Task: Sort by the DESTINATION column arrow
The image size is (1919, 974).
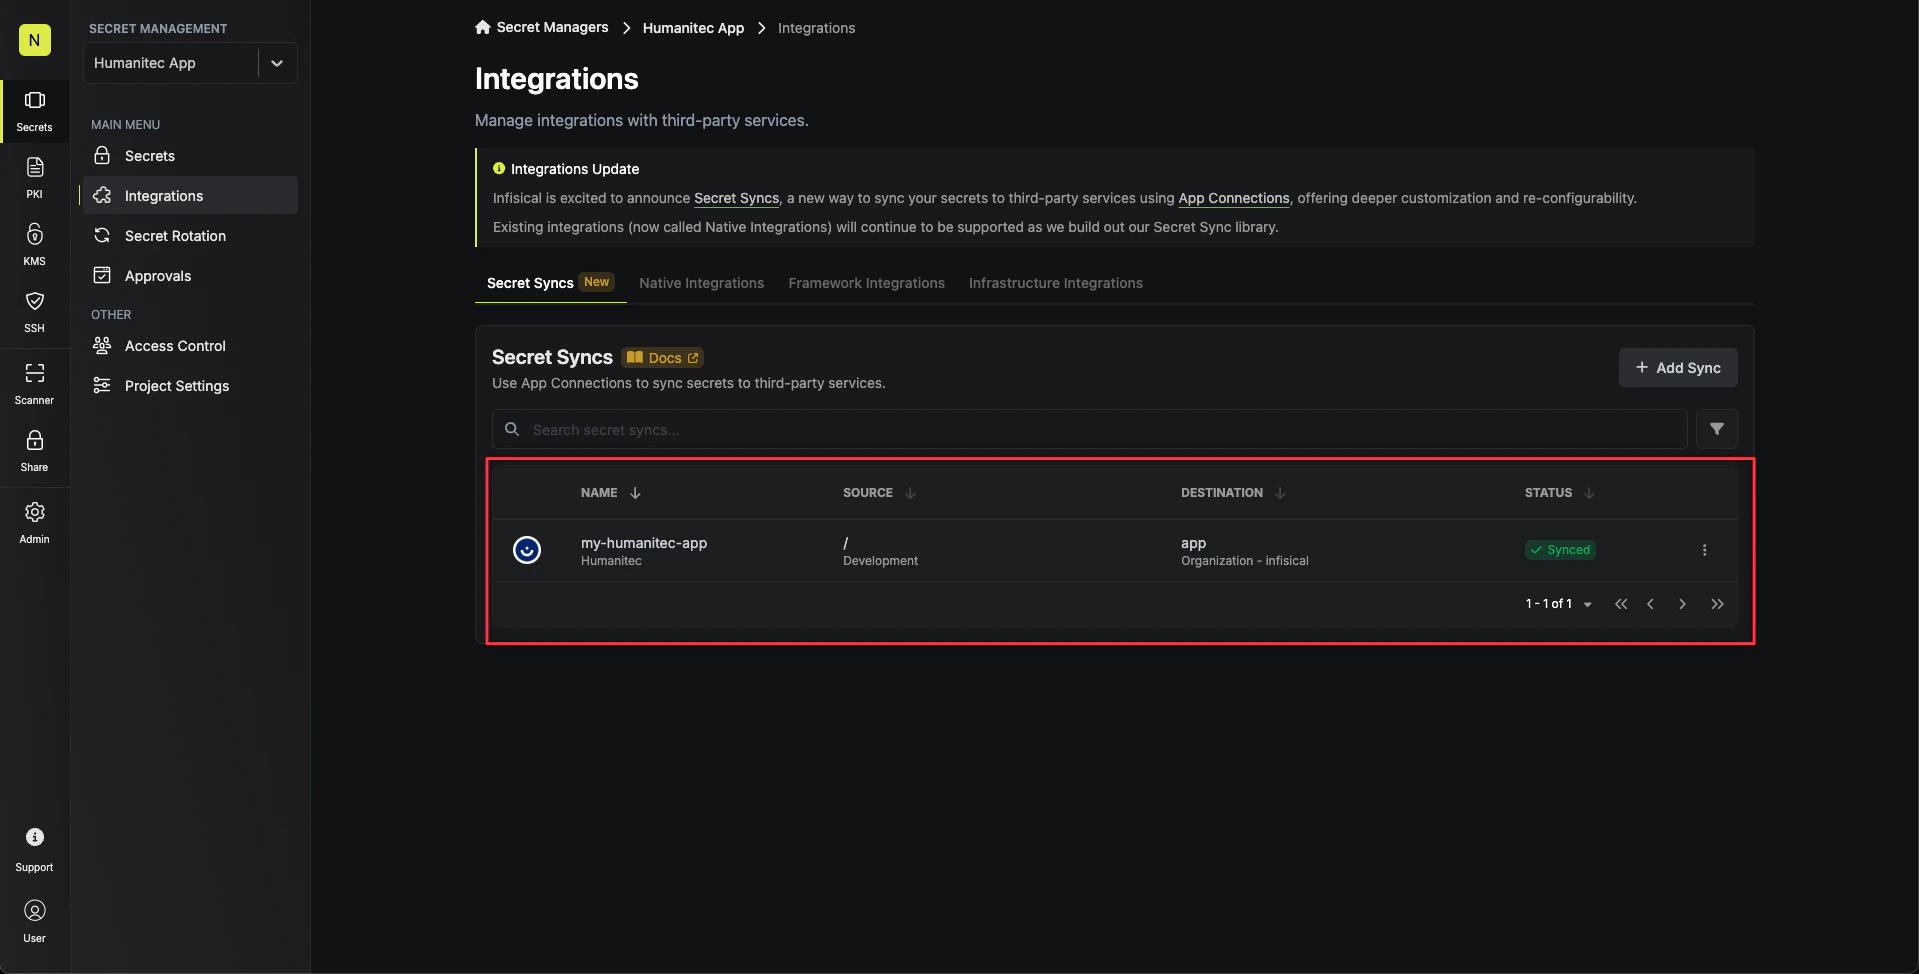Action: (x=1280, y=493)
